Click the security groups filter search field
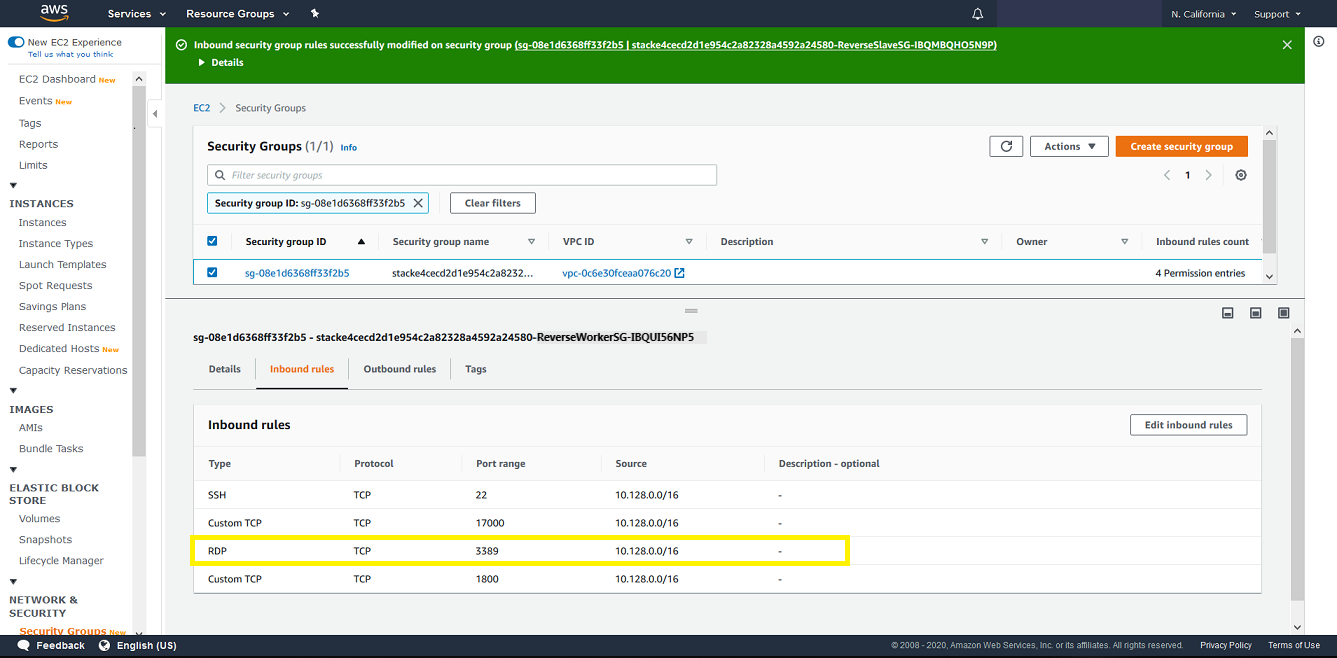Viewport: 1337px width, 658px height. click(462, 174)
